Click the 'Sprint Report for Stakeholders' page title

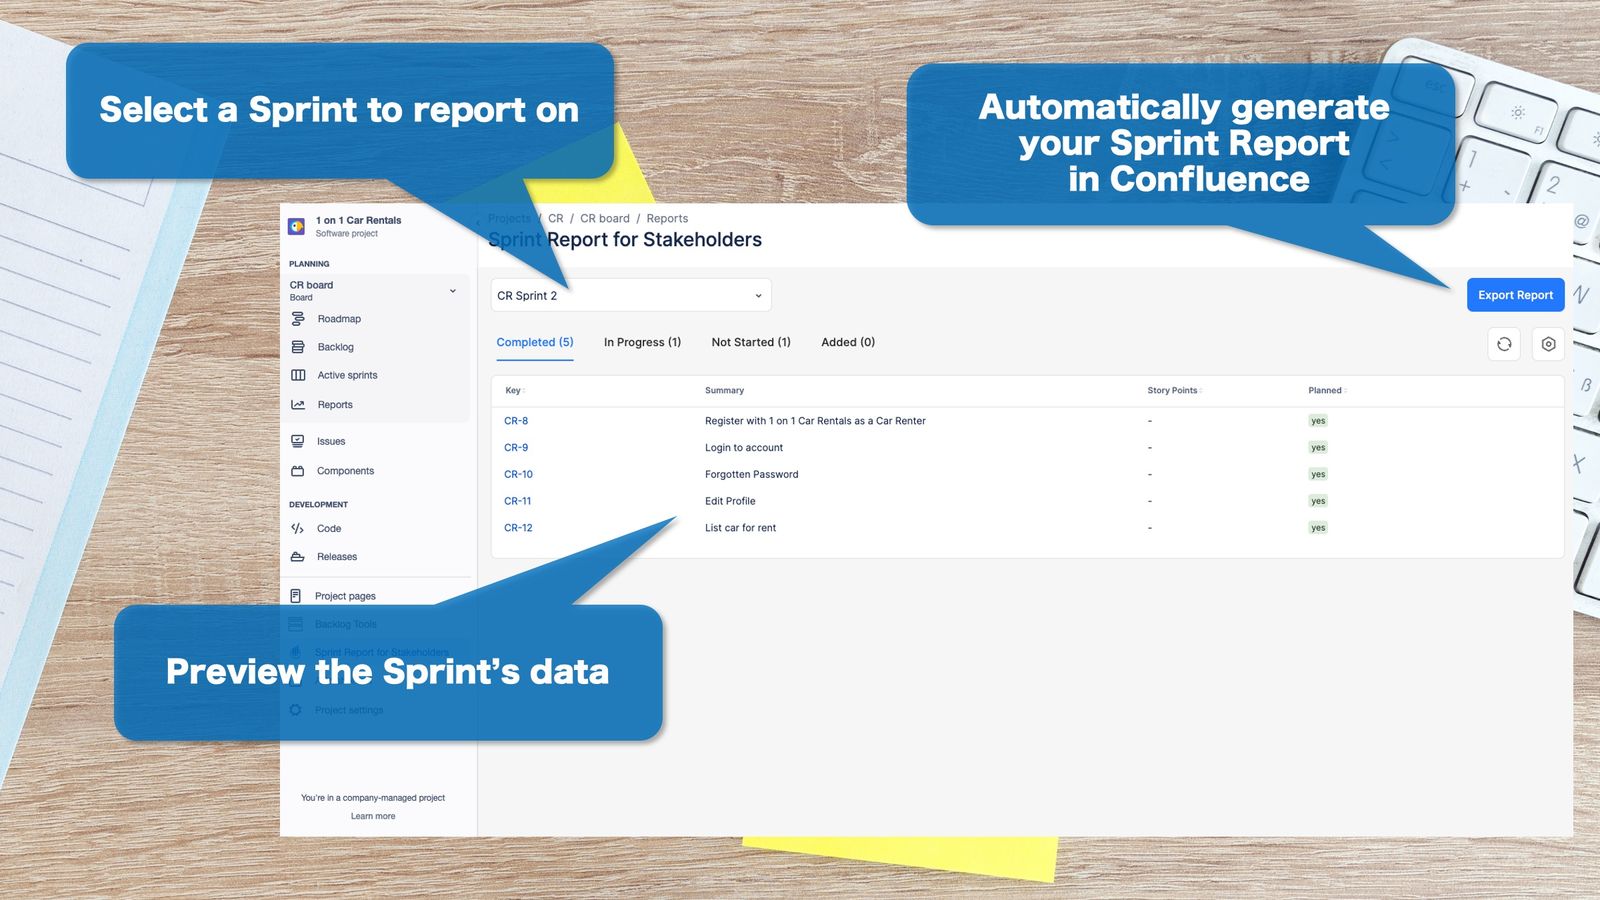point(625,240)
